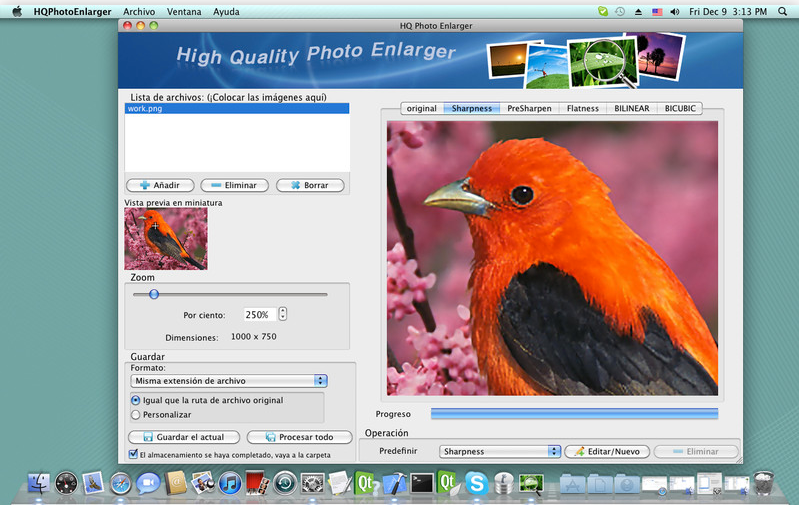Click the Apple menu logo
799x505 pixels.
[17, 11]
